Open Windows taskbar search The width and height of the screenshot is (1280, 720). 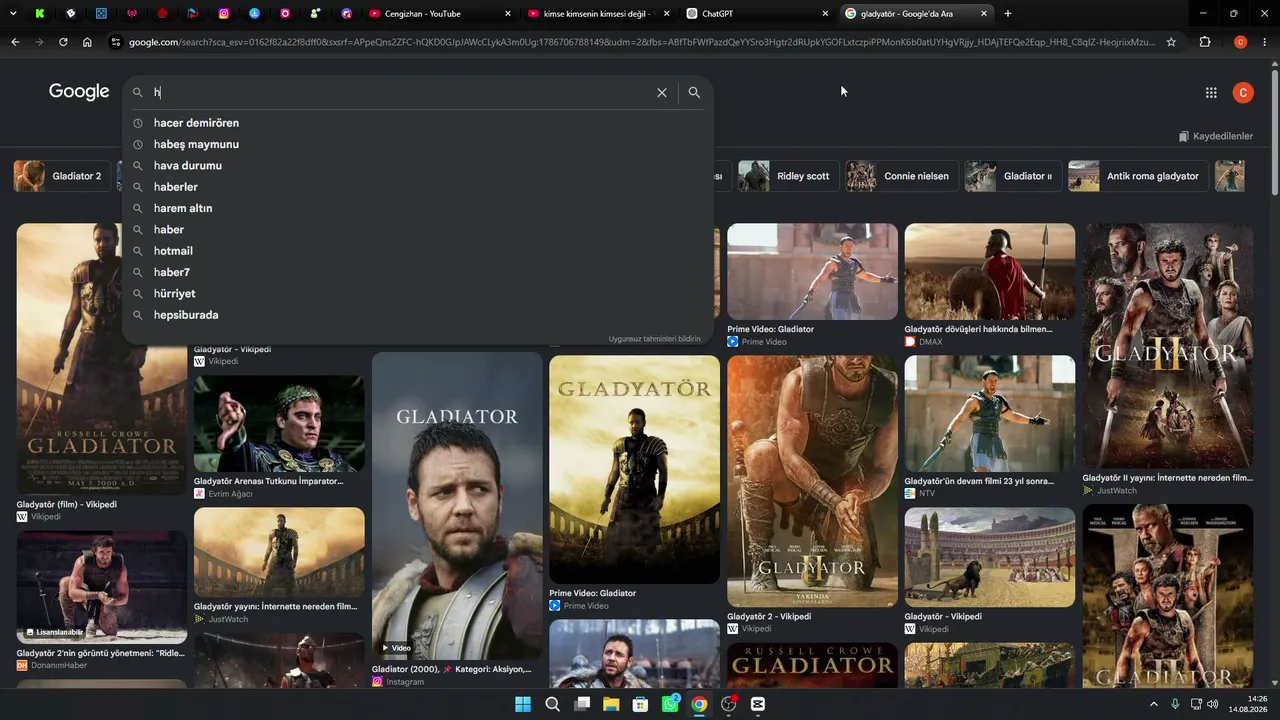coord(552,704)
